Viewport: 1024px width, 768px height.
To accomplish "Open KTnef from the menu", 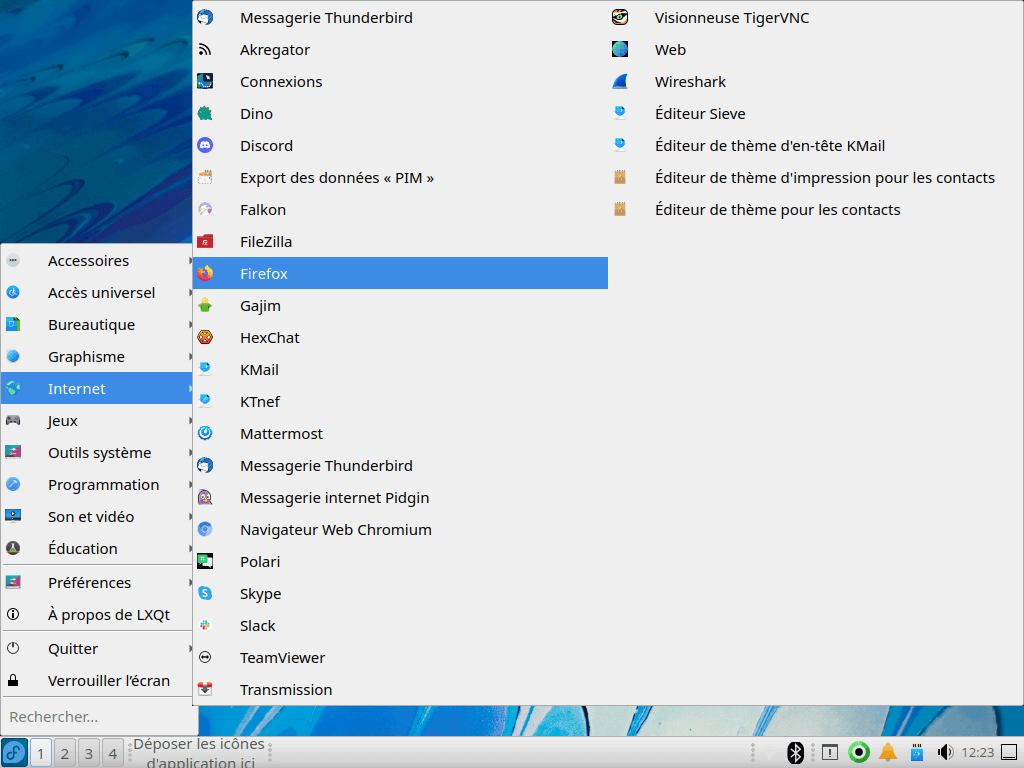I will click(400, 402).
